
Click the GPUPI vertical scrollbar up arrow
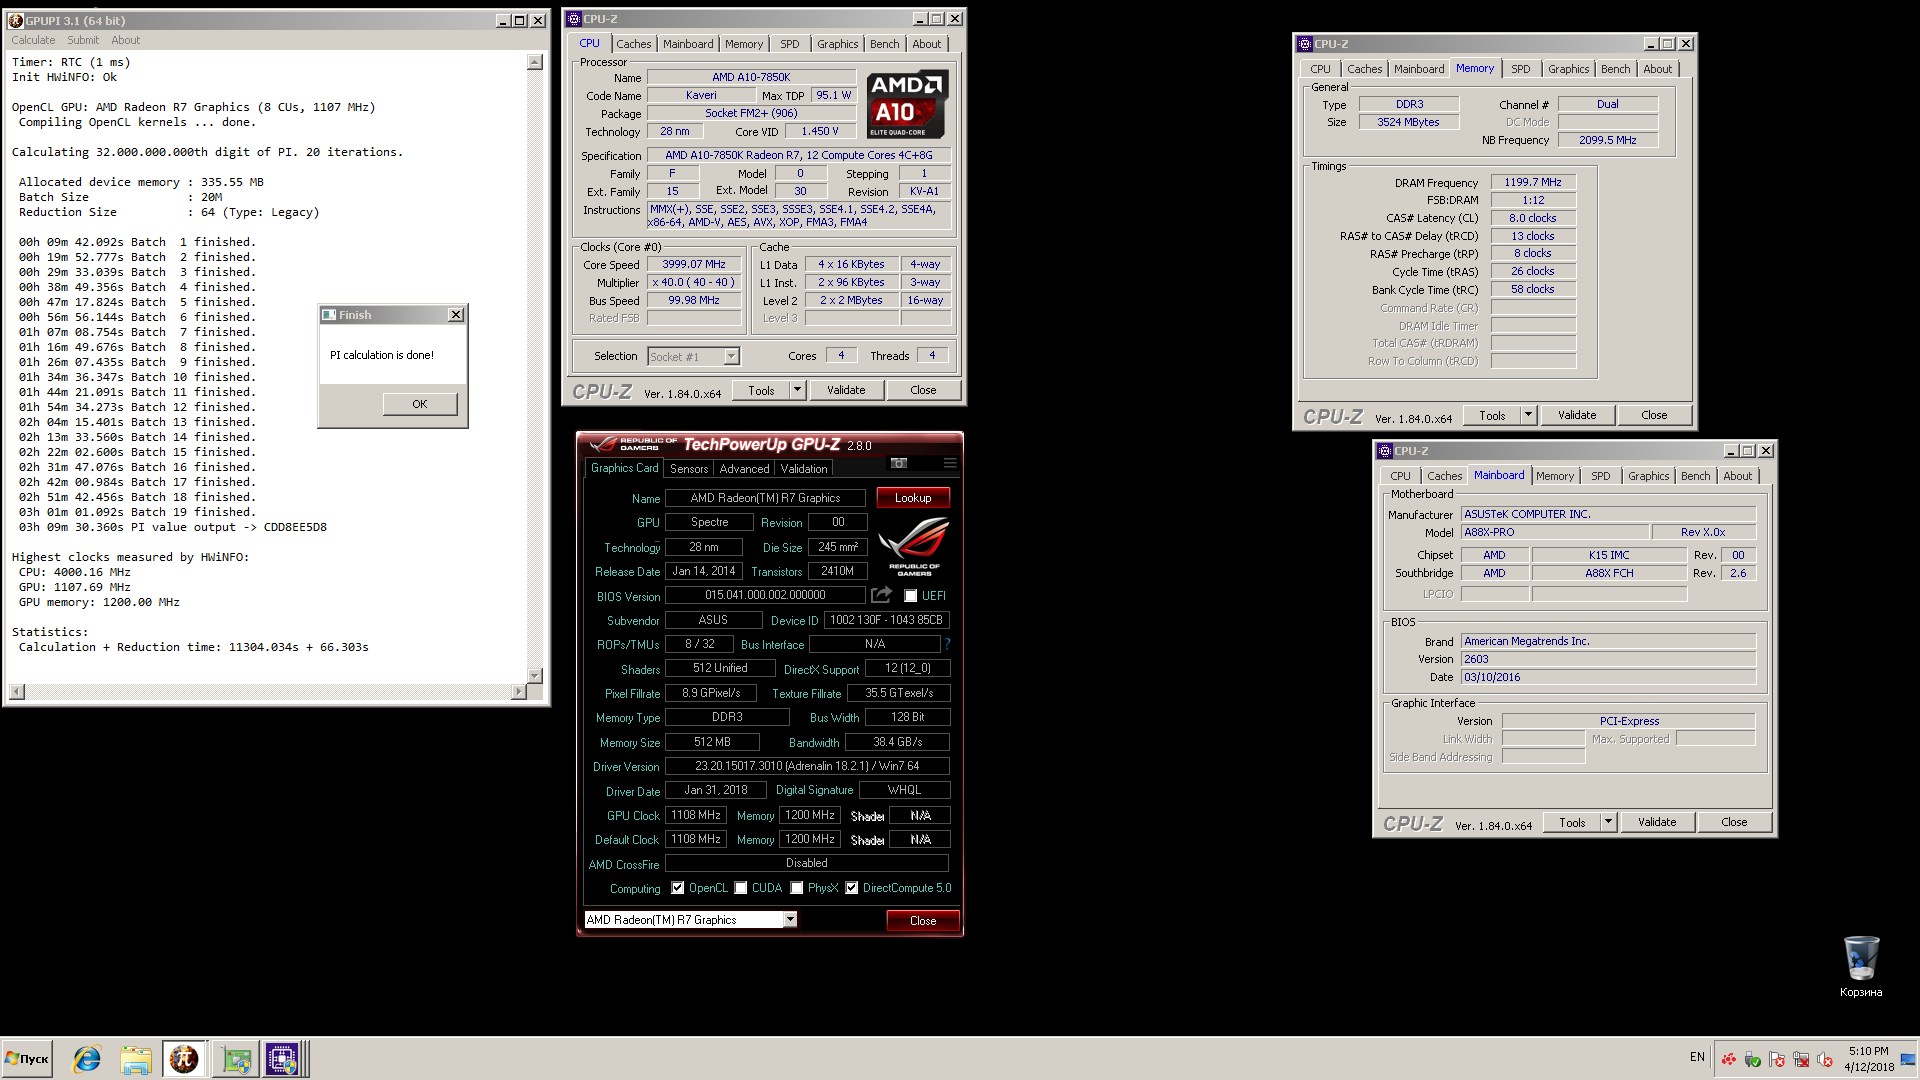pyautogui.click(x=535, y=62)
